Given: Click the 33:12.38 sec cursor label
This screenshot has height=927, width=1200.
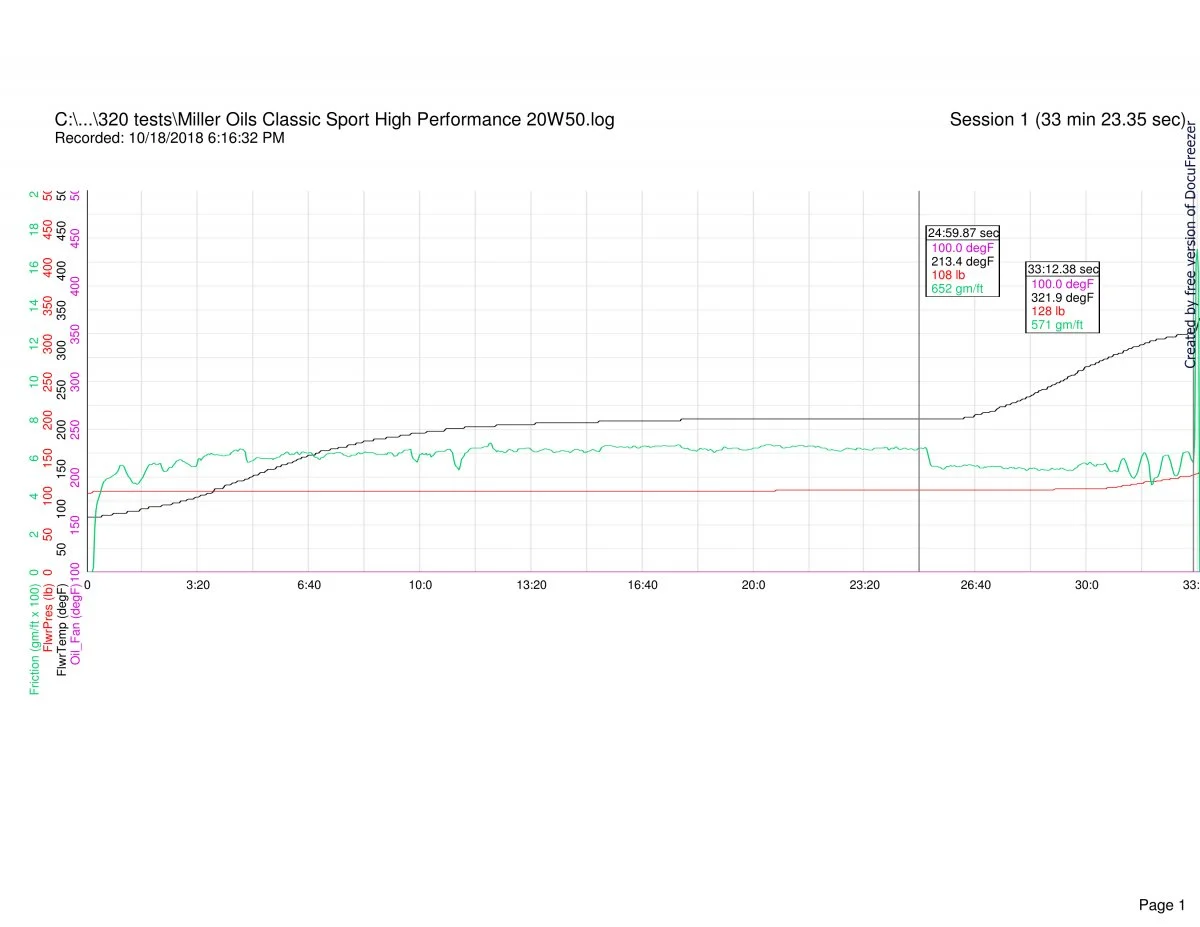Looking at the screenshot, I should tap(1062, 269).
